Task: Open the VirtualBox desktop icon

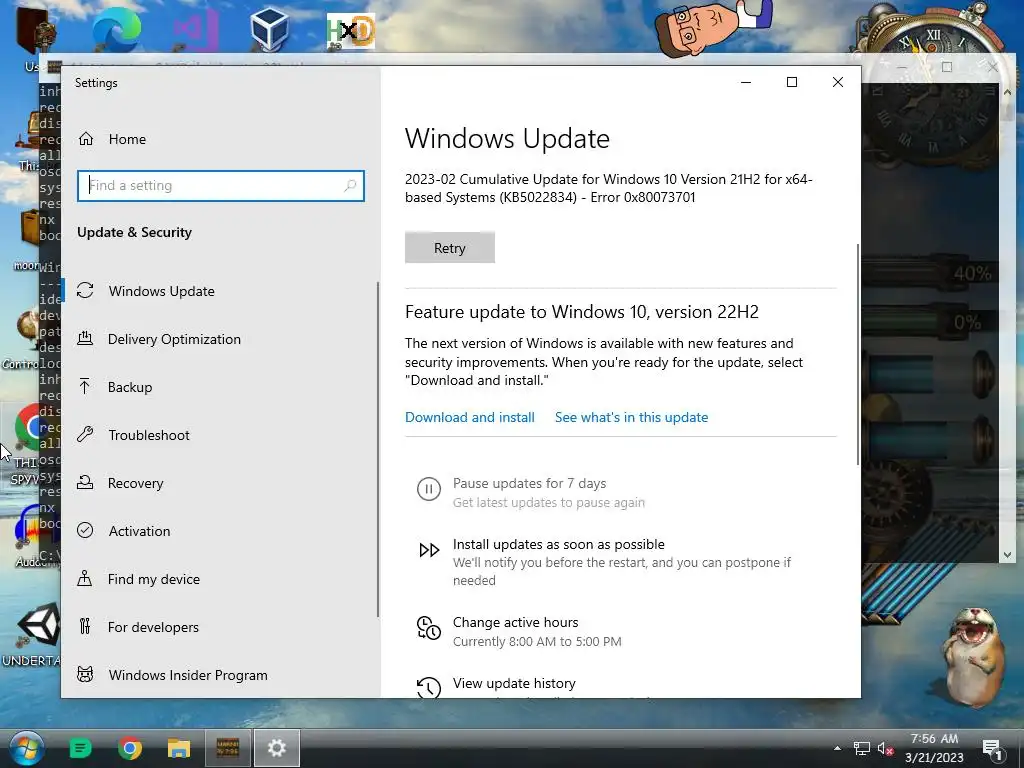Action: [x=270, y=30]
